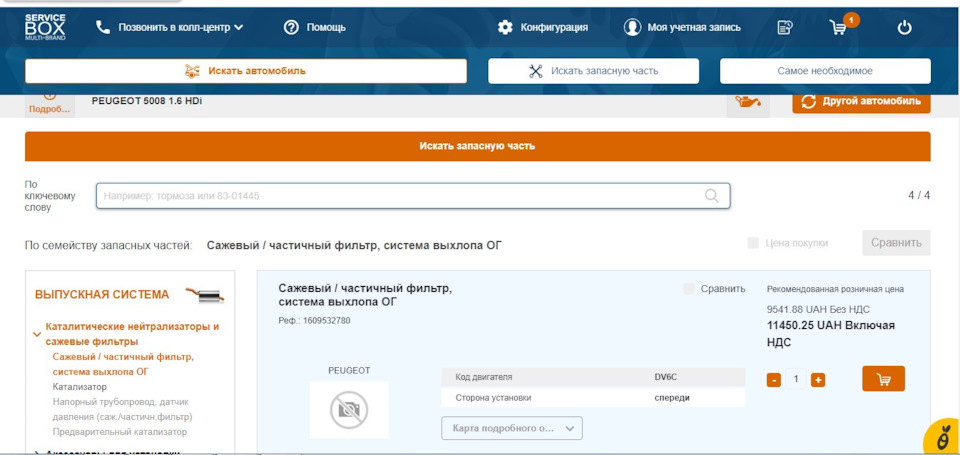Viewport: 960px width, 455px height.
Task: Click the Service Box logo
Action: (x=45, y=27)
